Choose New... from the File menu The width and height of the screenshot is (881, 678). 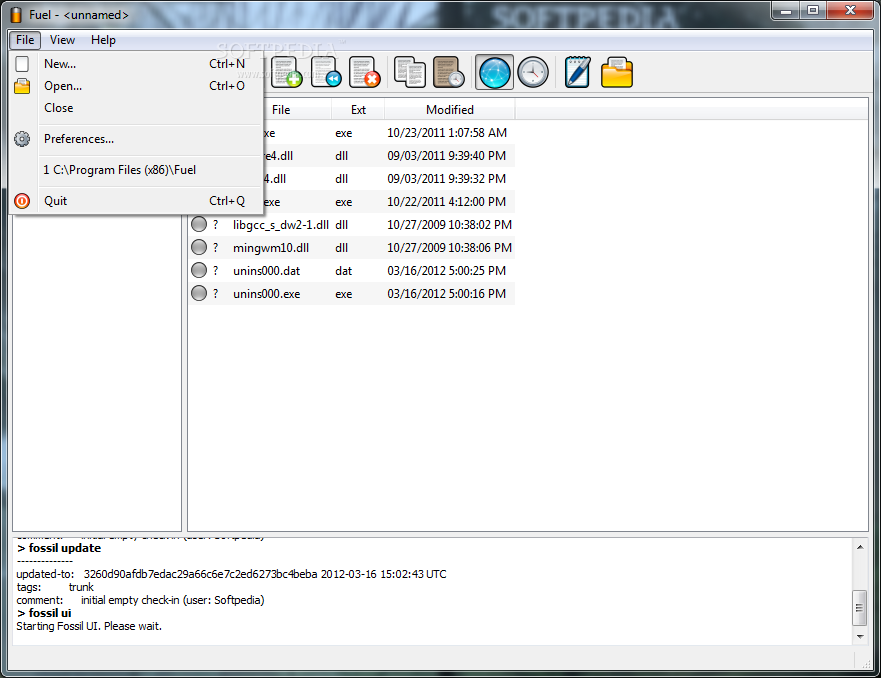[137, 64]
